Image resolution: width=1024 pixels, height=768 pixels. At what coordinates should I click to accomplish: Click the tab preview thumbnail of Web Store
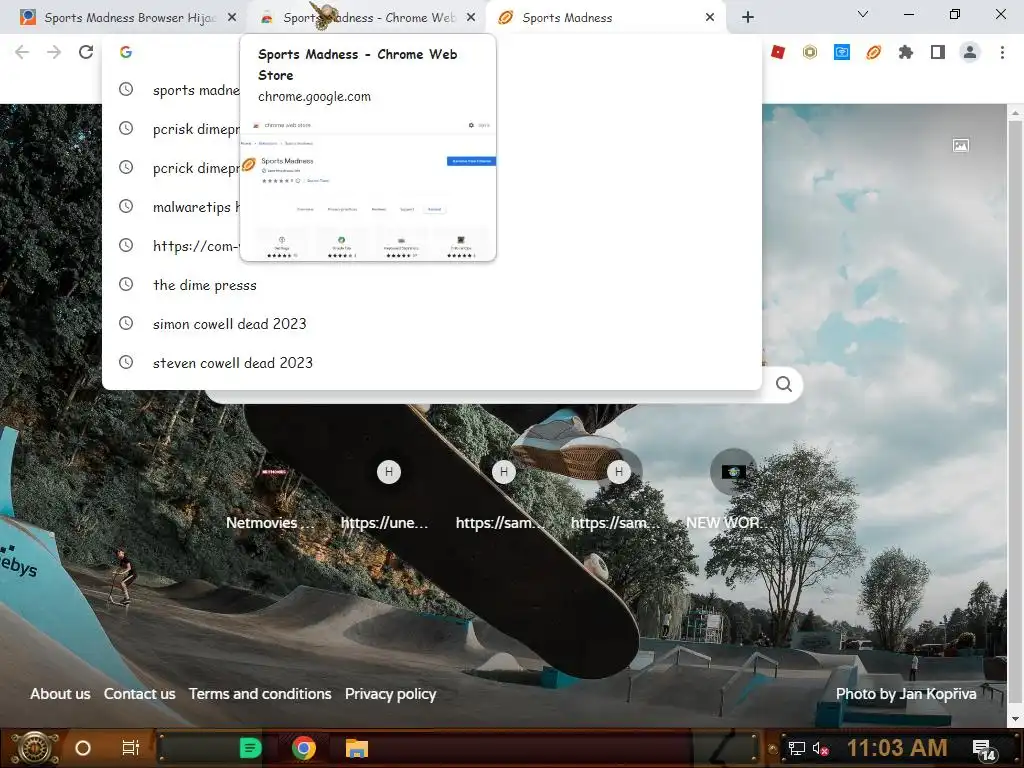tap(368, 188)
